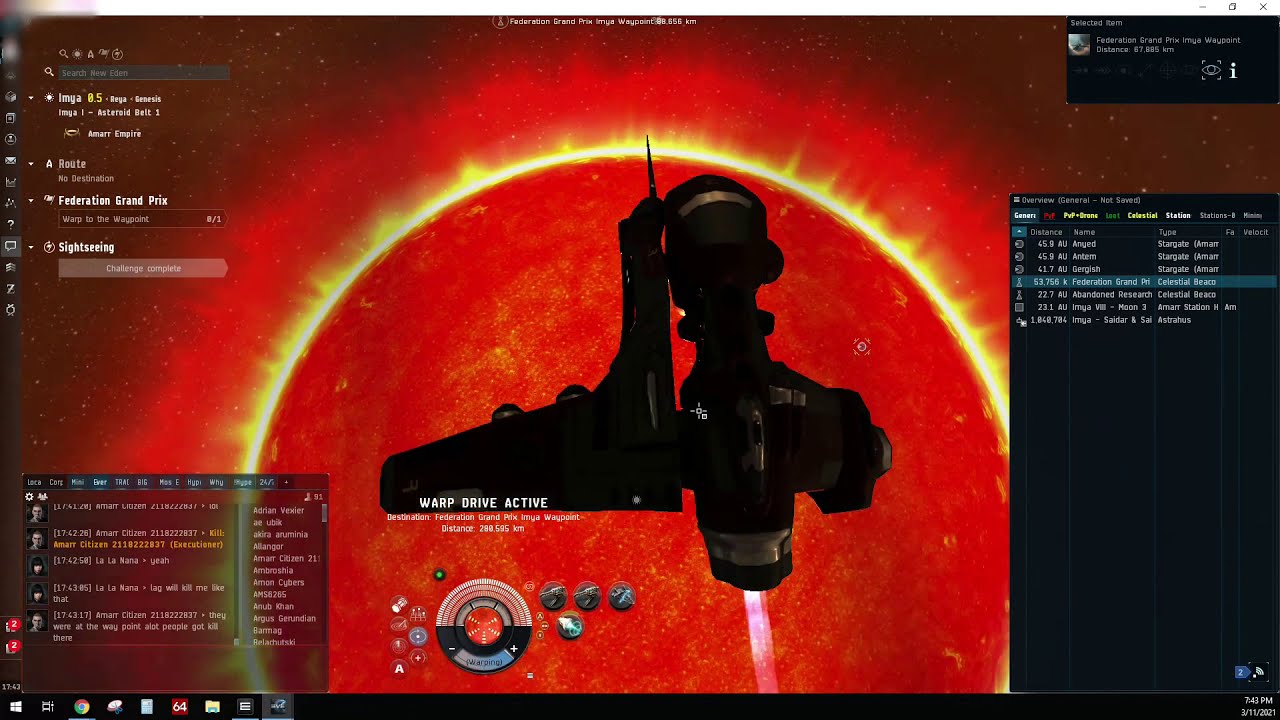Switch to the Station overview tab
1280x720 pixels.
point(1178,216)
